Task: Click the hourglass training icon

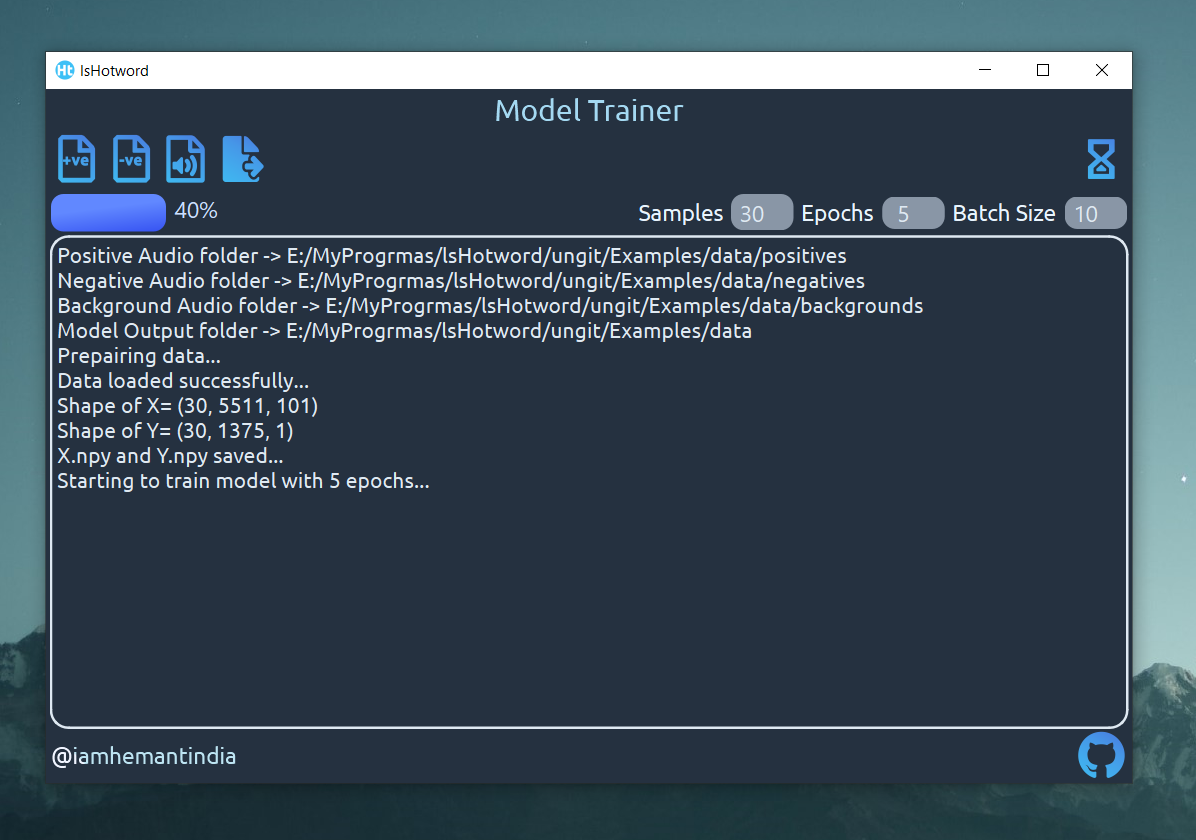Action: point(1101,159)
